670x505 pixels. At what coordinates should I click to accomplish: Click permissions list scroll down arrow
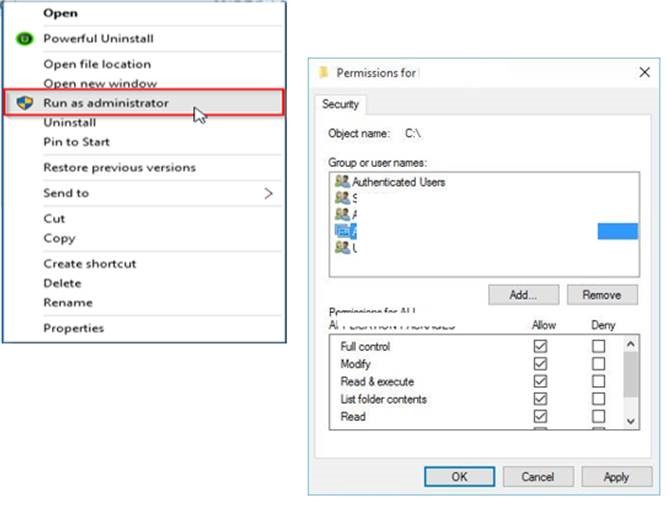pos(630,421)
